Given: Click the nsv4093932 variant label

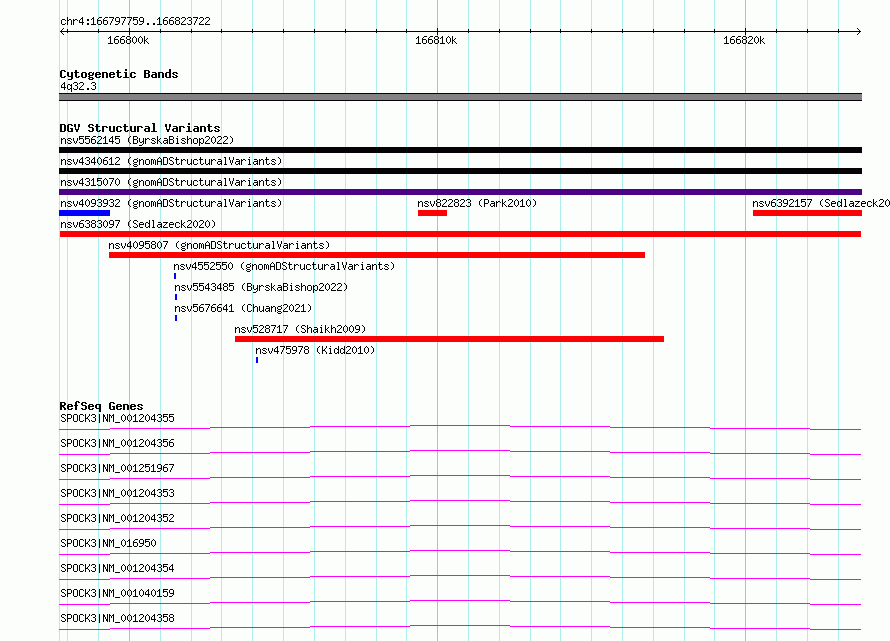Looking at the screenshot, I should coord(171,203).
